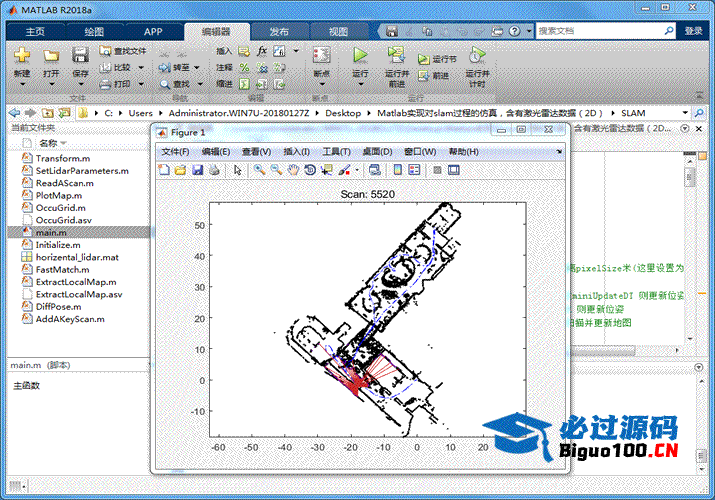Select Figure 1 zoom out tool
Image resolution: width=715 pixels, height=500 pixels.
point(276,170)
